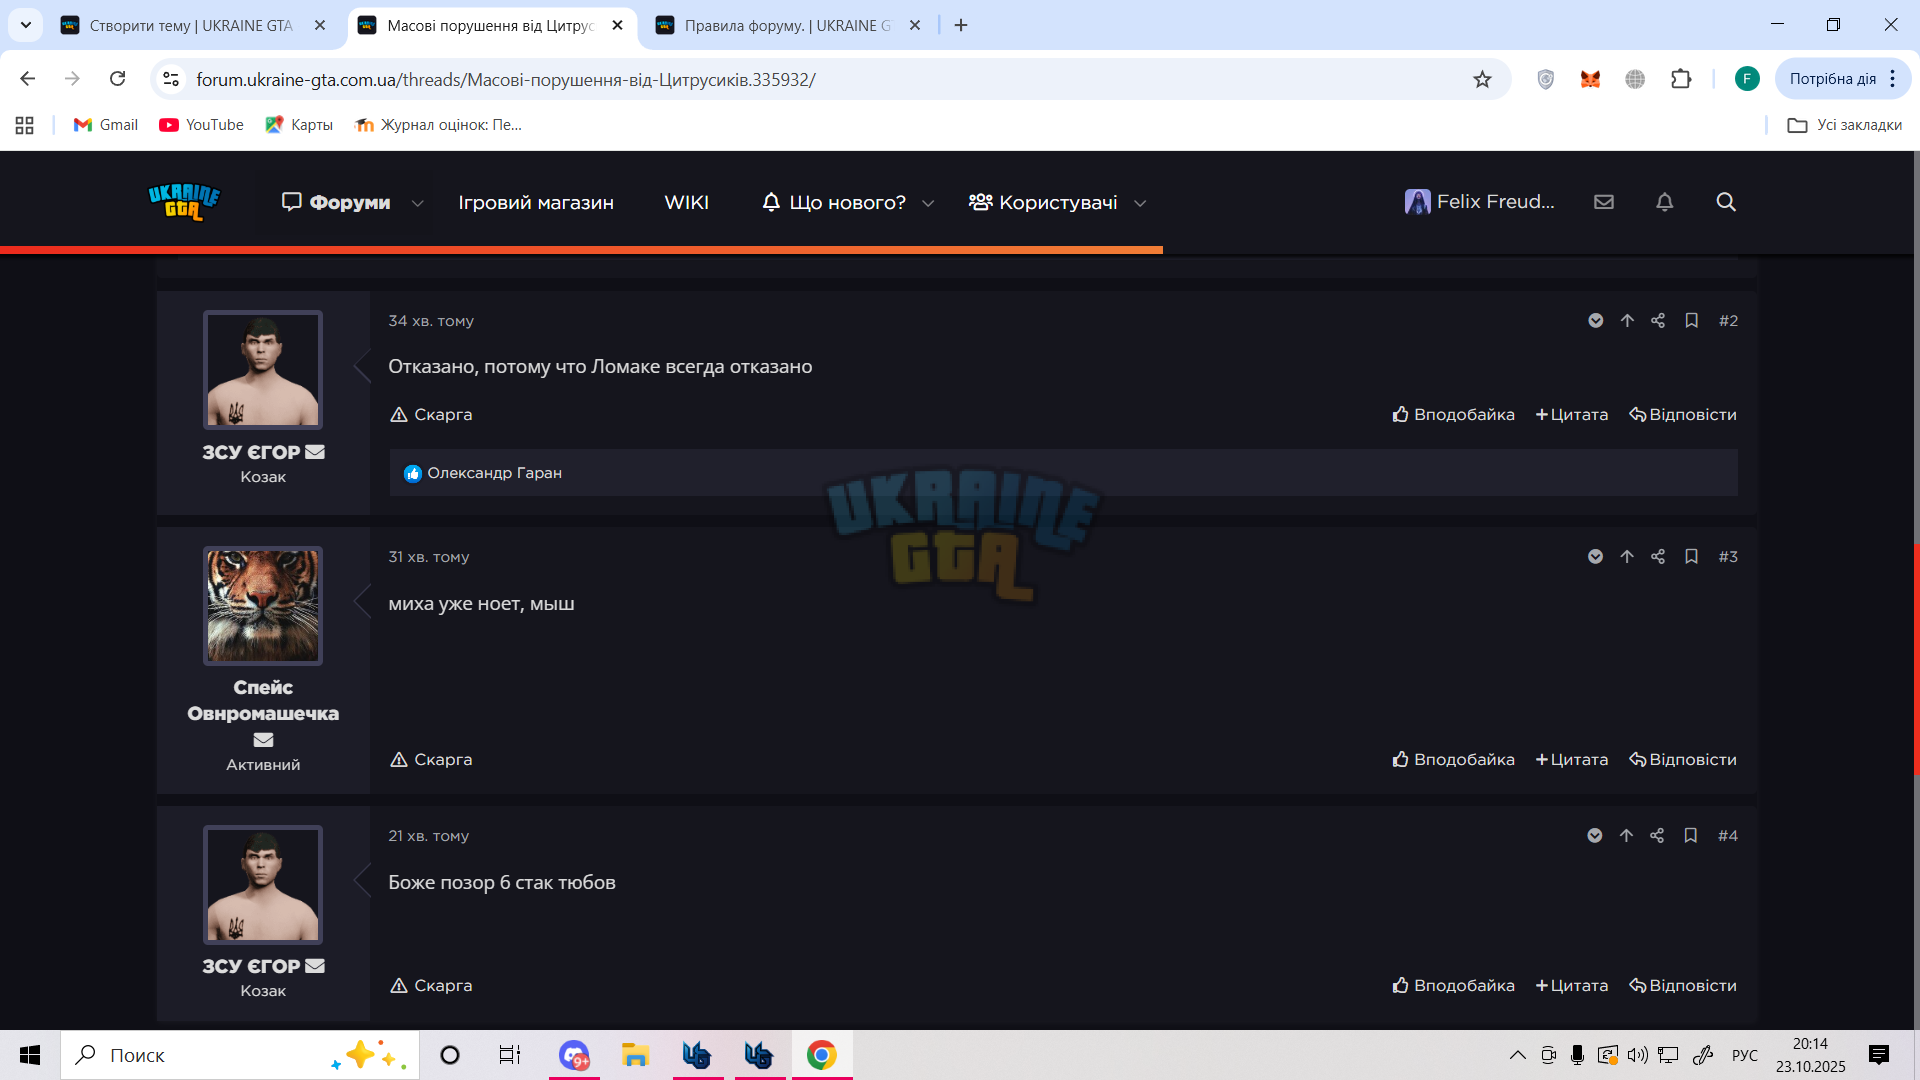
Task: Jump up via arrow in post #3
Action: [x=1627, y=556]
